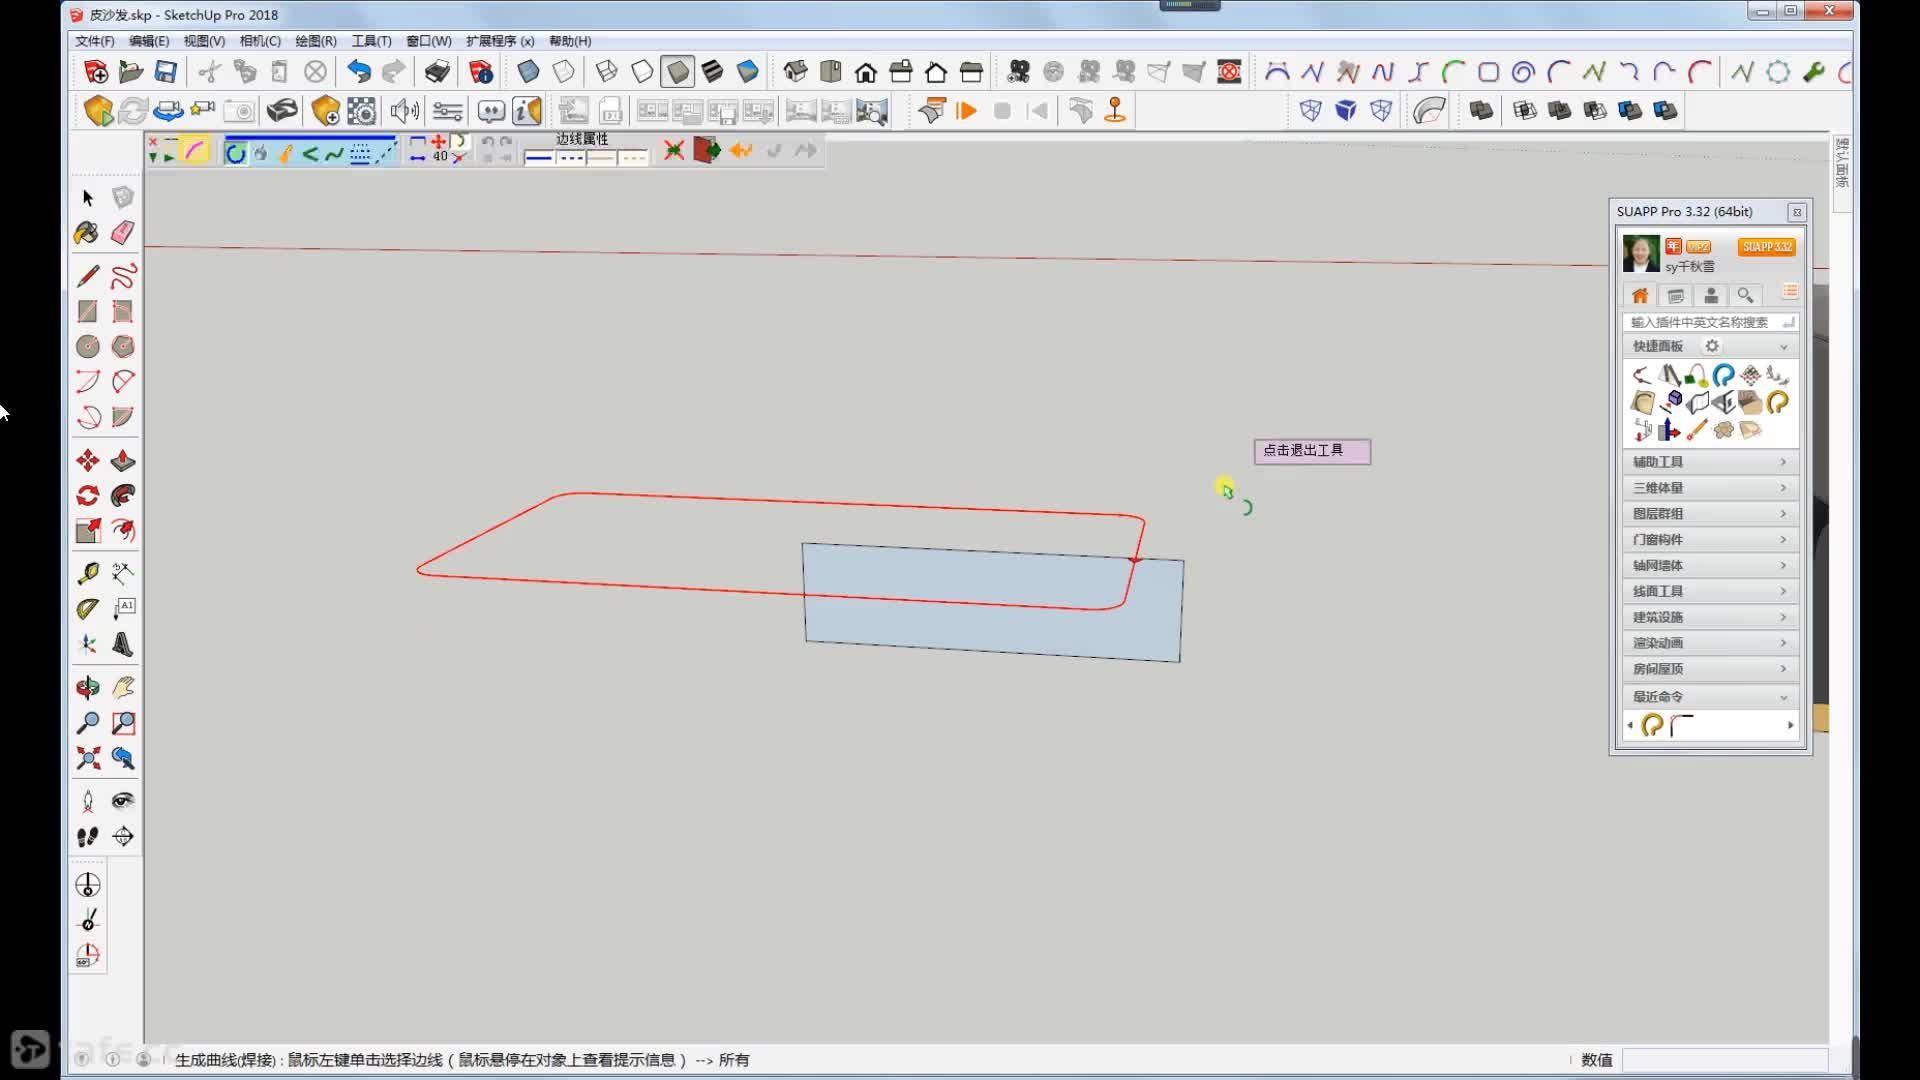Open the 扩展程序(x) menu
Viewport: 1920px width, 1080px height.
click(x=500, y=41)
